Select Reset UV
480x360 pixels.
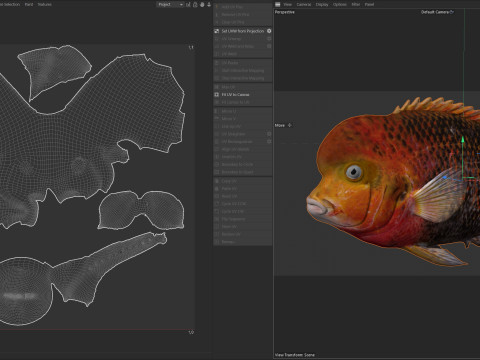[x=243, y=196]
